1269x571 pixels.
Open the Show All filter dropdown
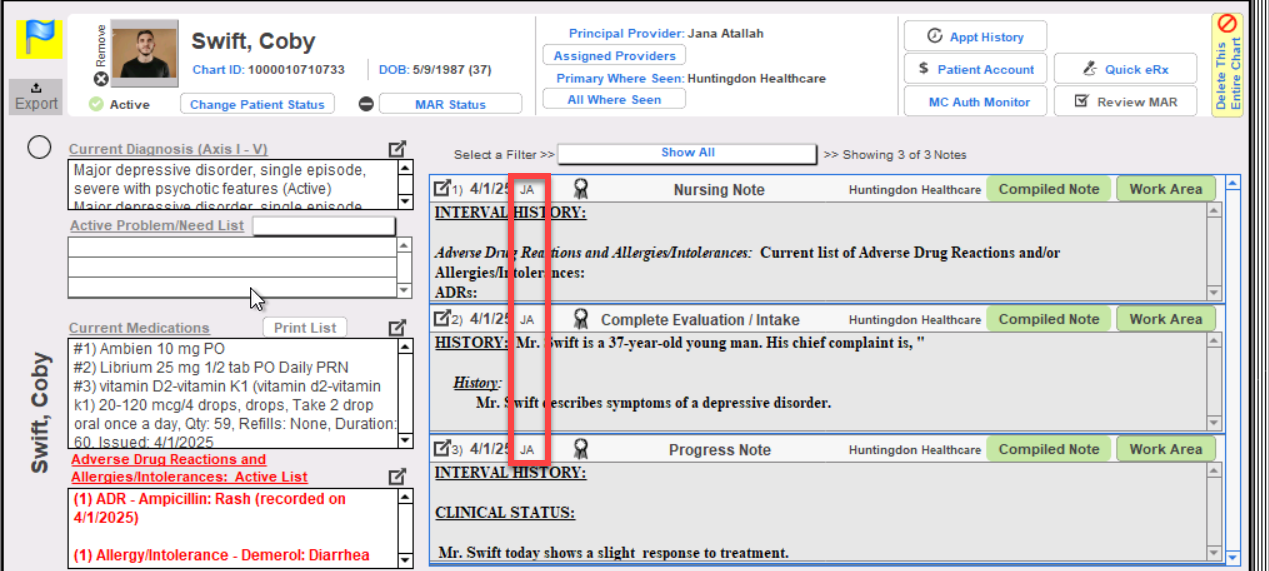click(687, 154)
